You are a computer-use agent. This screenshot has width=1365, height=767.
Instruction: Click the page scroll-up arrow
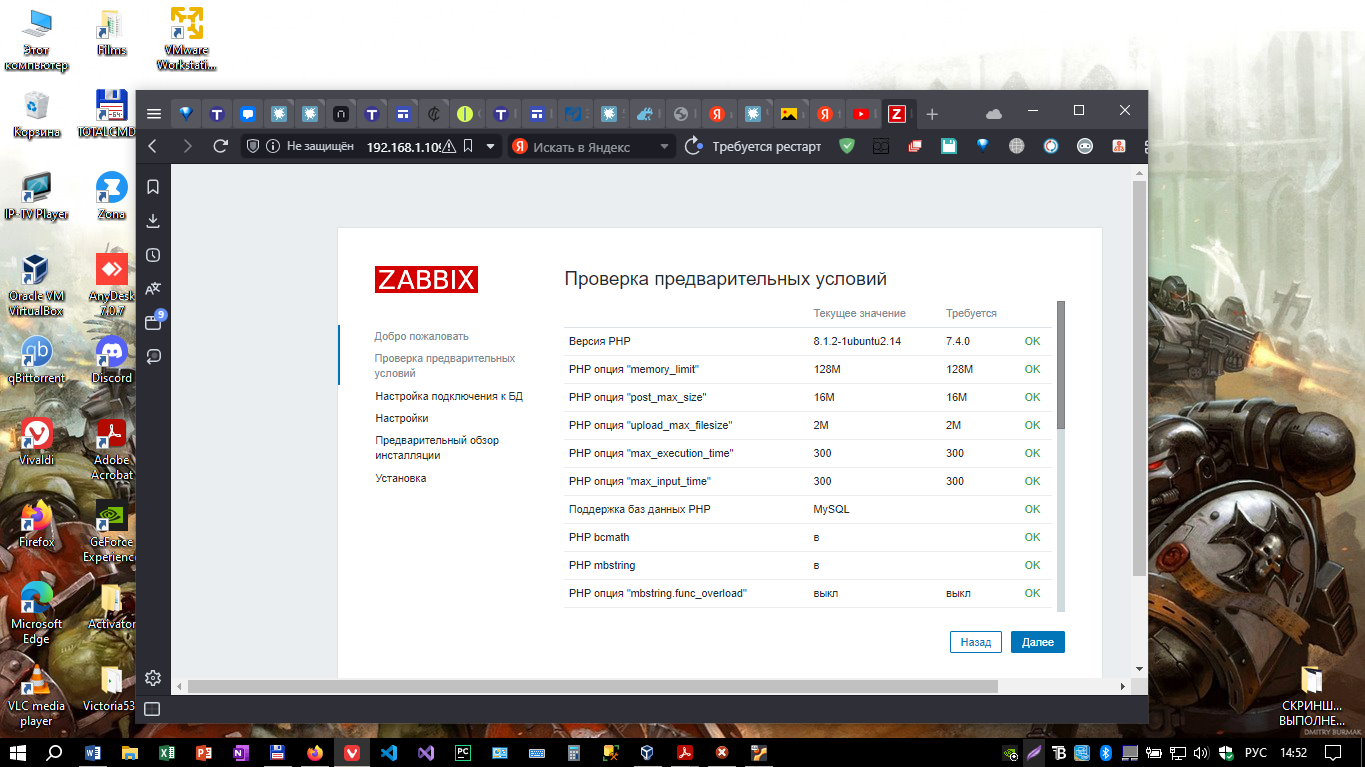1139,174
